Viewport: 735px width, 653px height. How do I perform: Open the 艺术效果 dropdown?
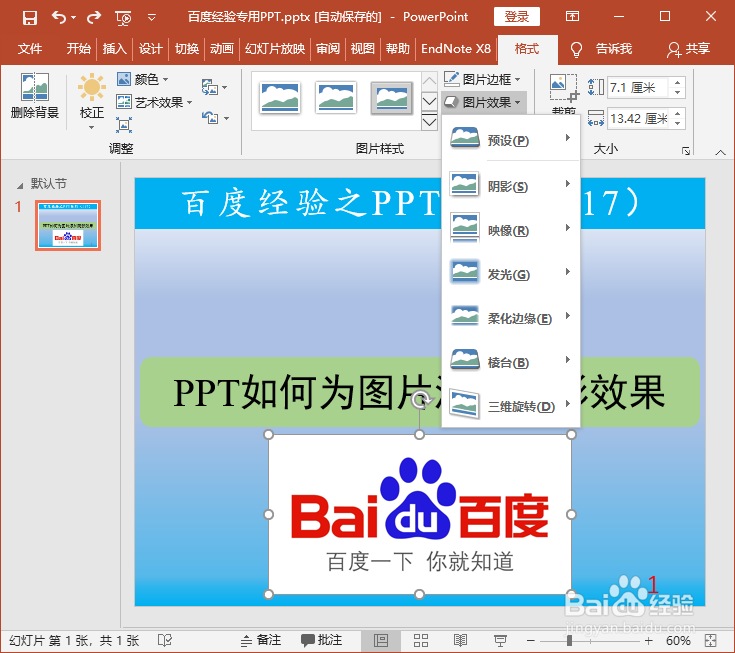tap(154, 102)
